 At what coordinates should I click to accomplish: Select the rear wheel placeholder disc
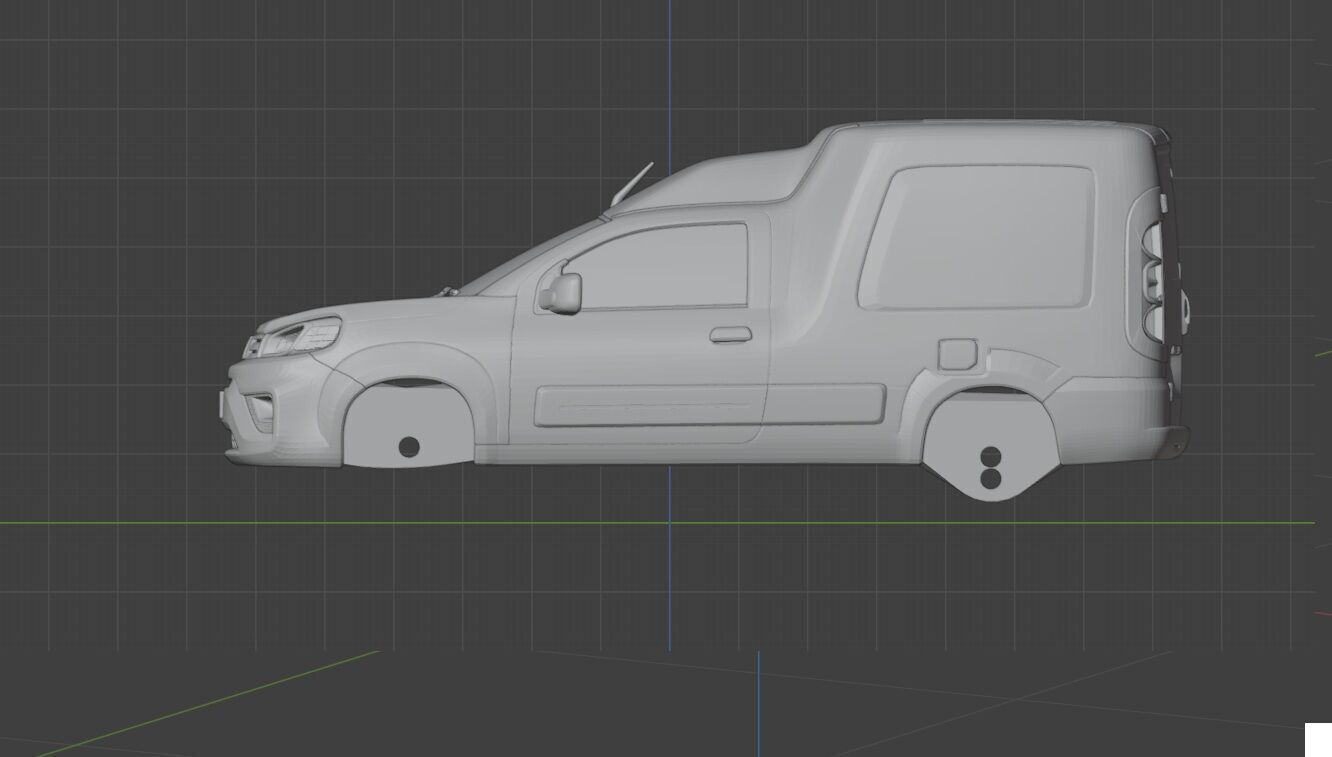[990, 446]
